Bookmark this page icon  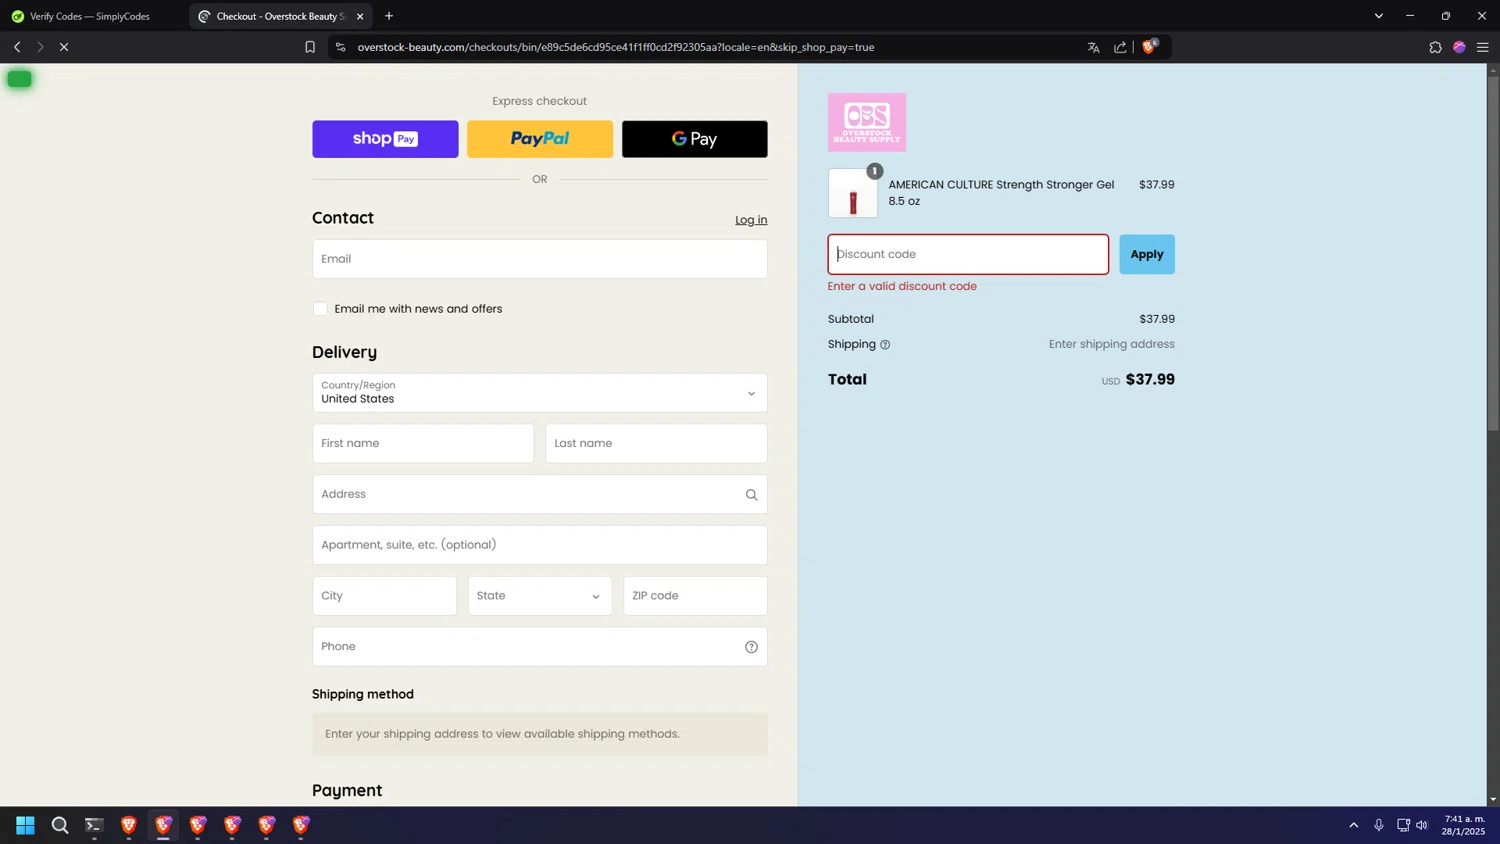pyautogui.click(x=310, y=47)
